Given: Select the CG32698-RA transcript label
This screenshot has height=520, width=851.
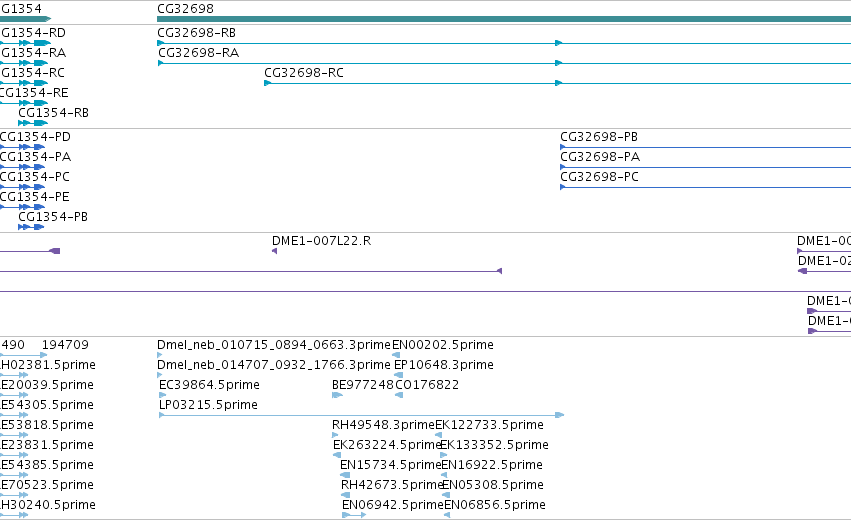Looking at the screenshot, I should coord(198,53).
